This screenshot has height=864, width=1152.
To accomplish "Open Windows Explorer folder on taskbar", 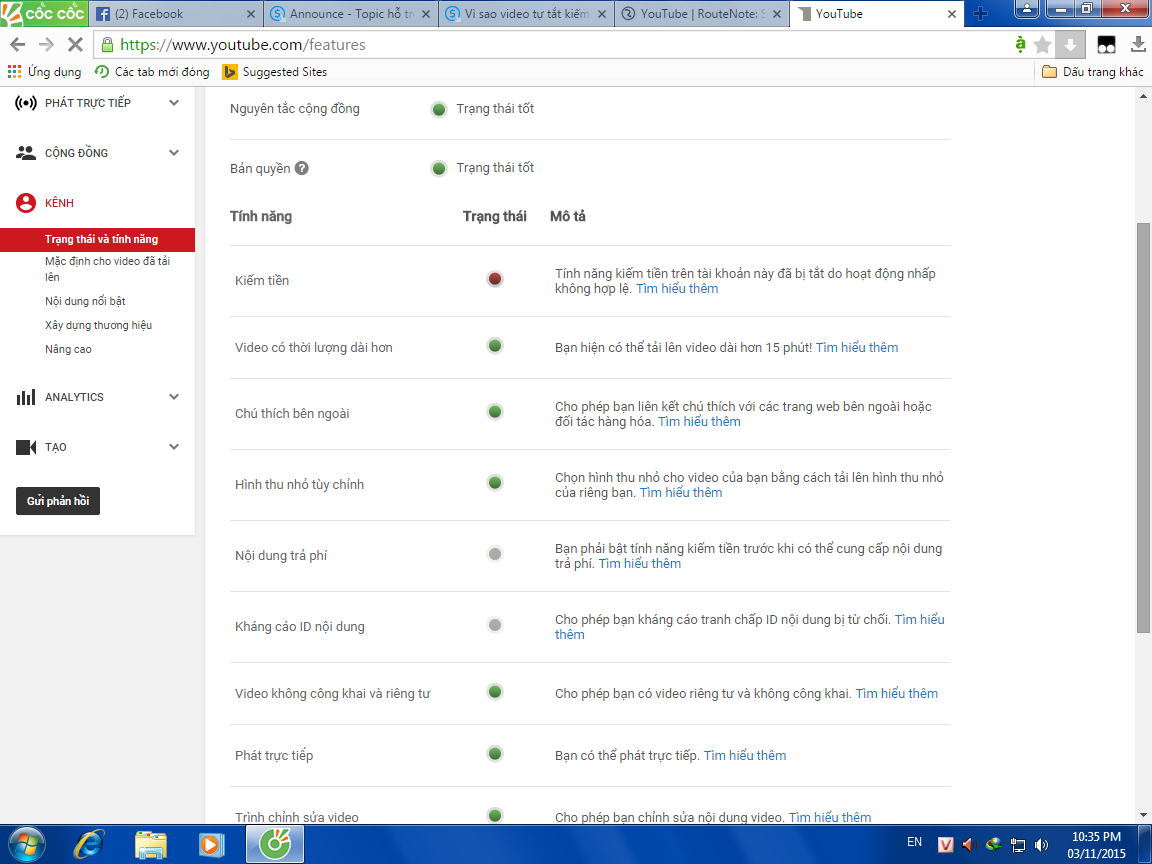I will [x=151, y=845].
